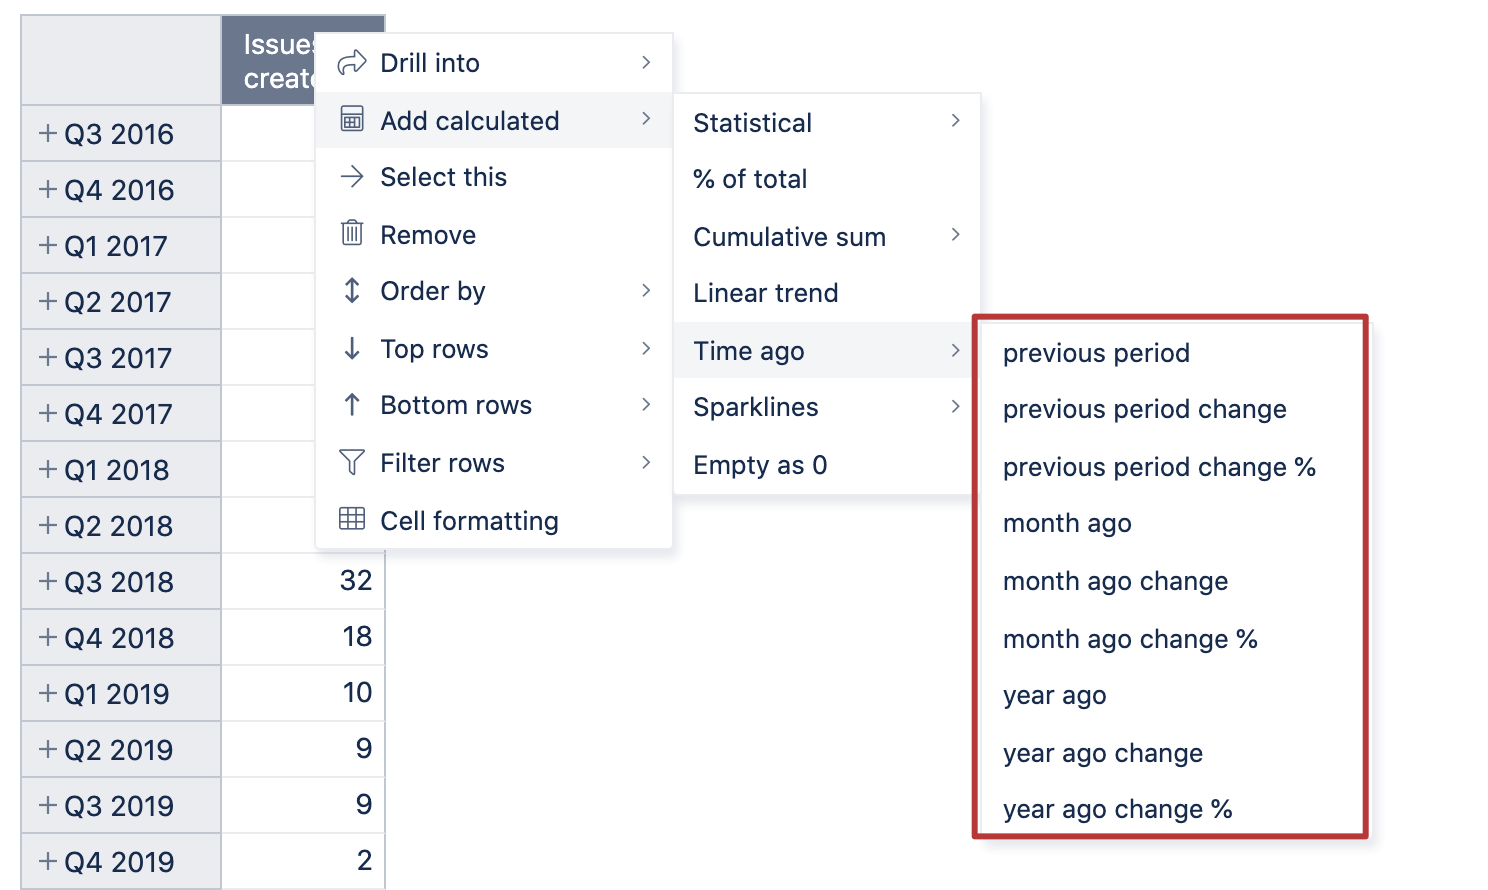1488x890 pixels.
Task: Expand the Q3 2016 row
Action: click(x=47, y=133)
